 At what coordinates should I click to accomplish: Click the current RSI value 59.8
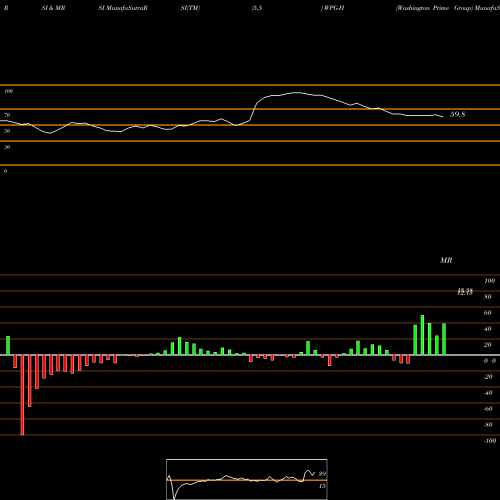click(x=457, y=114)
